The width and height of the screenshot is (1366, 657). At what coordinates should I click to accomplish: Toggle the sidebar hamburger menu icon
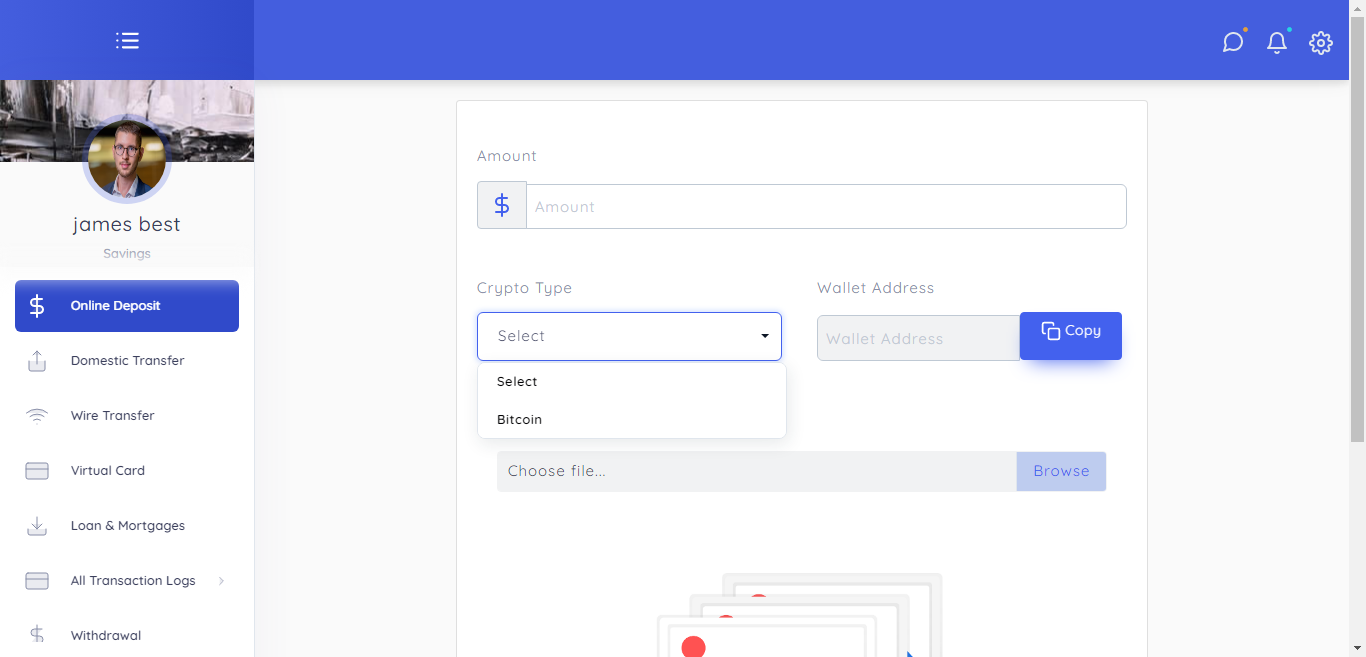pos(127,41)
